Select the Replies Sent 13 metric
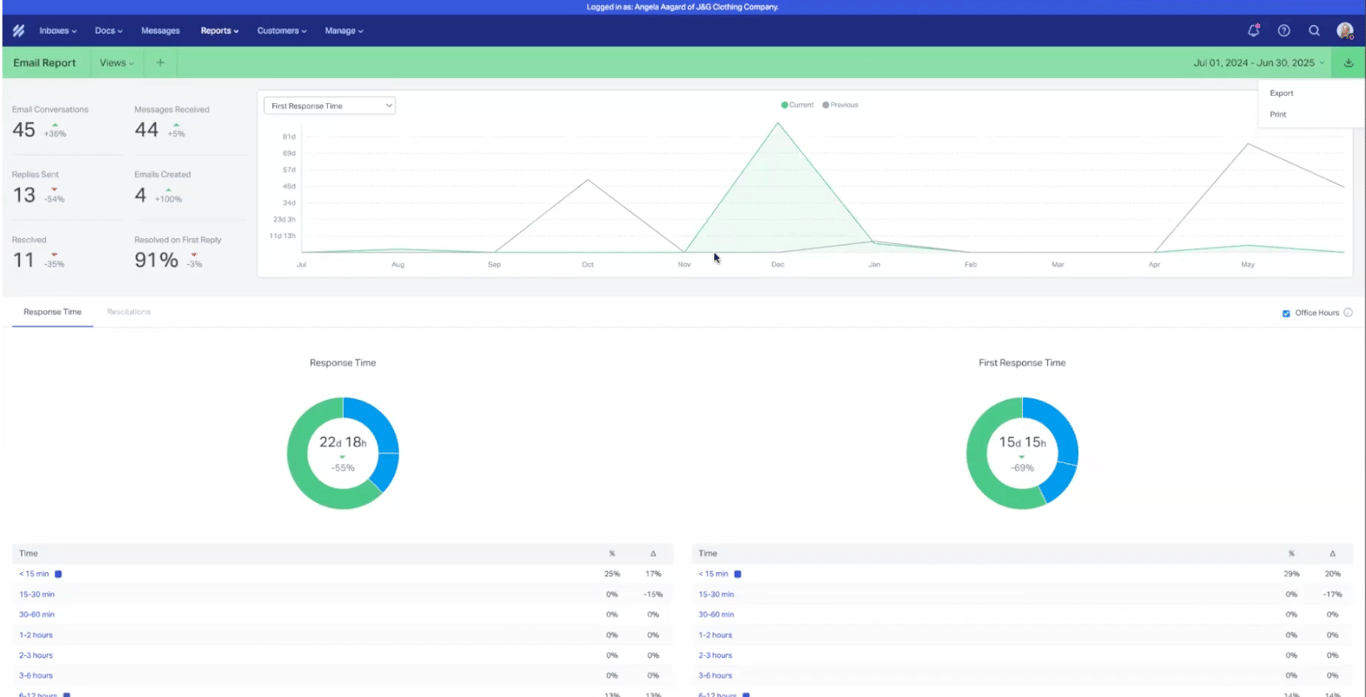Screen dimensions: 1366x697 [38, 188]
